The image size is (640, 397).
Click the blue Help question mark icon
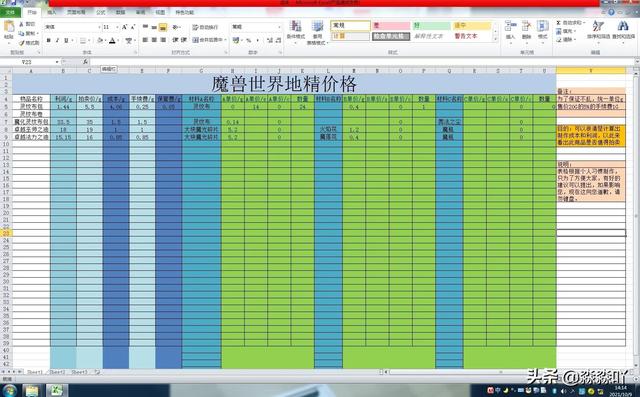click(x=611, y=12)
